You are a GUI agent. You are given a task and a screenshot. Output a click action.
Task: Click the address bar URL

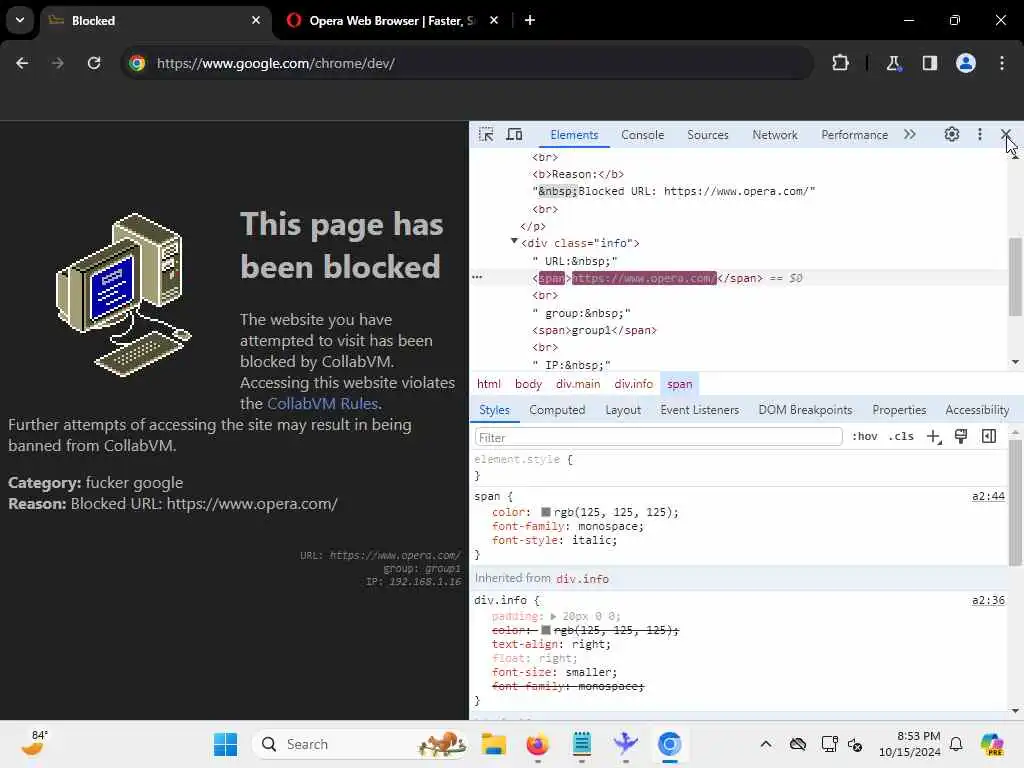[x=276, y=63]
